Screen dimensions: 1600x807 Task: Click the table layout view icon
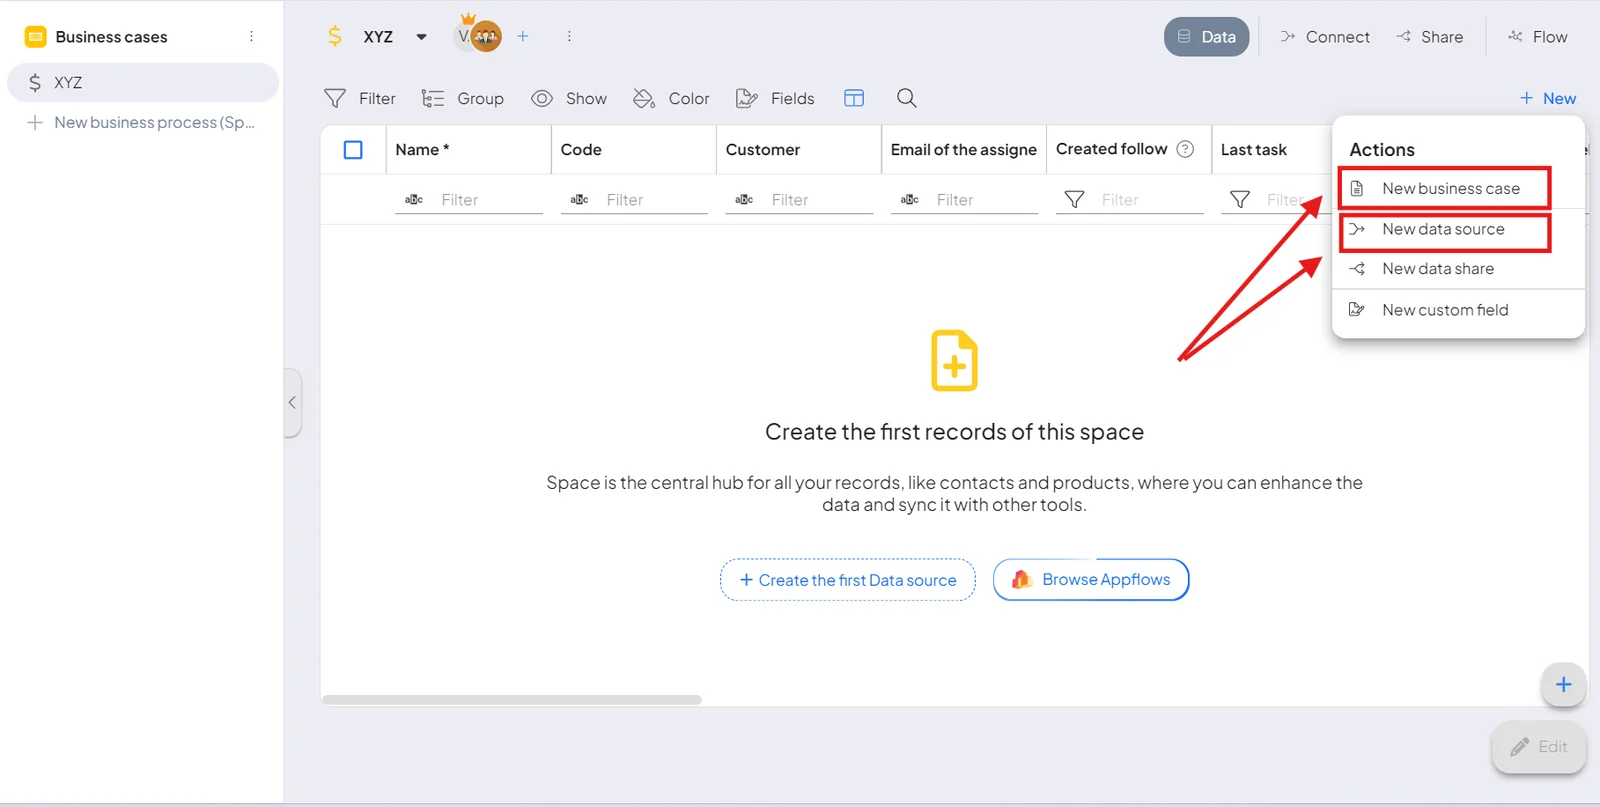coord(854,98)
